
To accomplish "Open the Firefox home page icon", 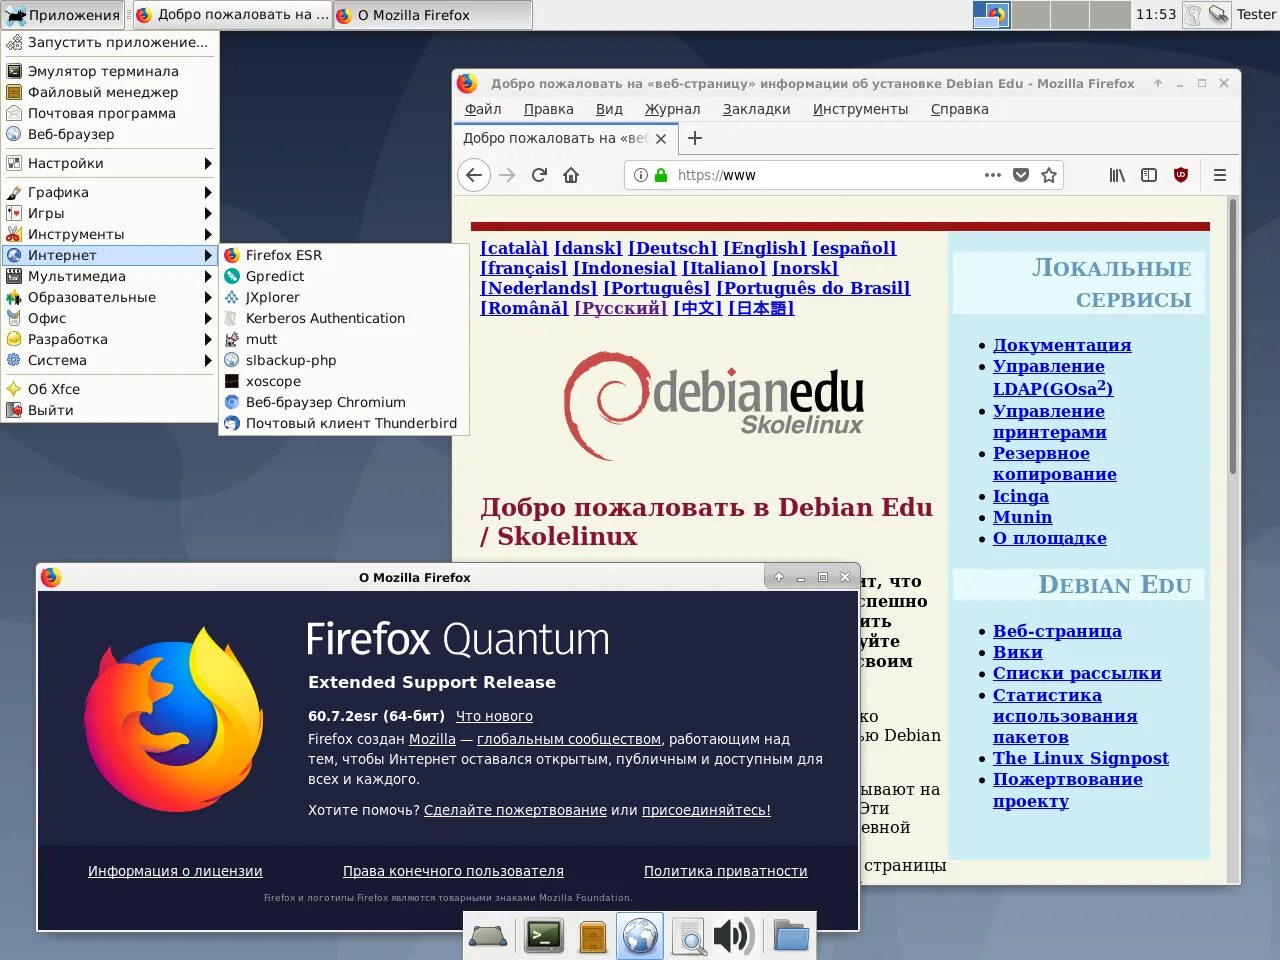I will [x=571, y=175].
